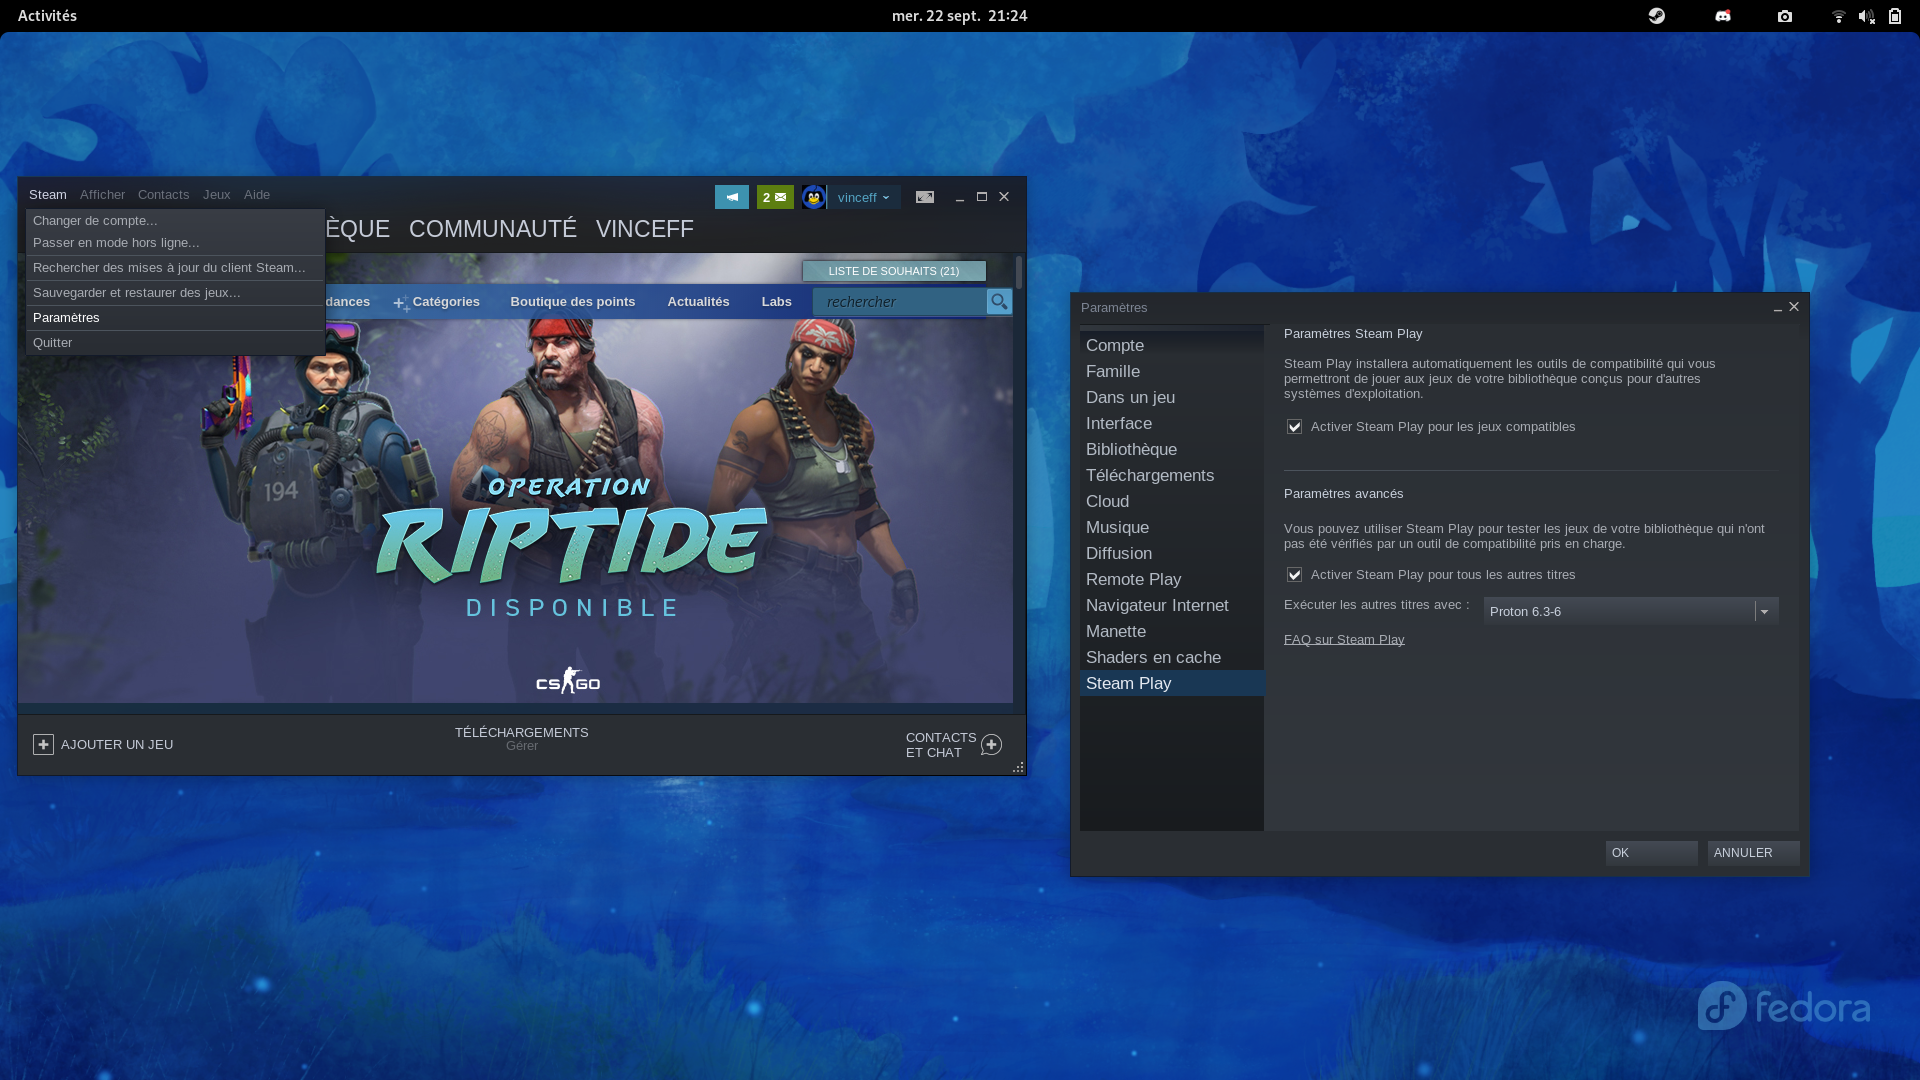Open the Steam menu in menu bar

(x=48, y=195)
